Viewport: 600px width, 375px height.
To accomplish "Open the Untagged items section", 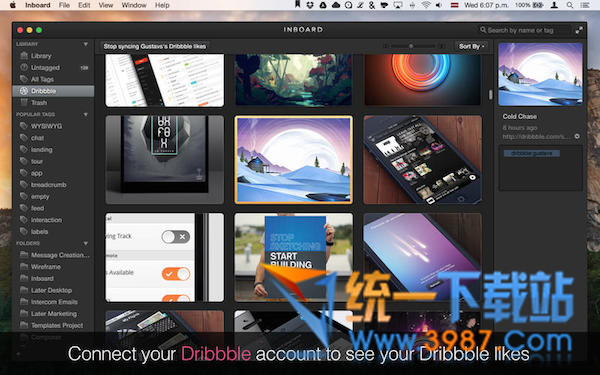I will click(53, 67).
